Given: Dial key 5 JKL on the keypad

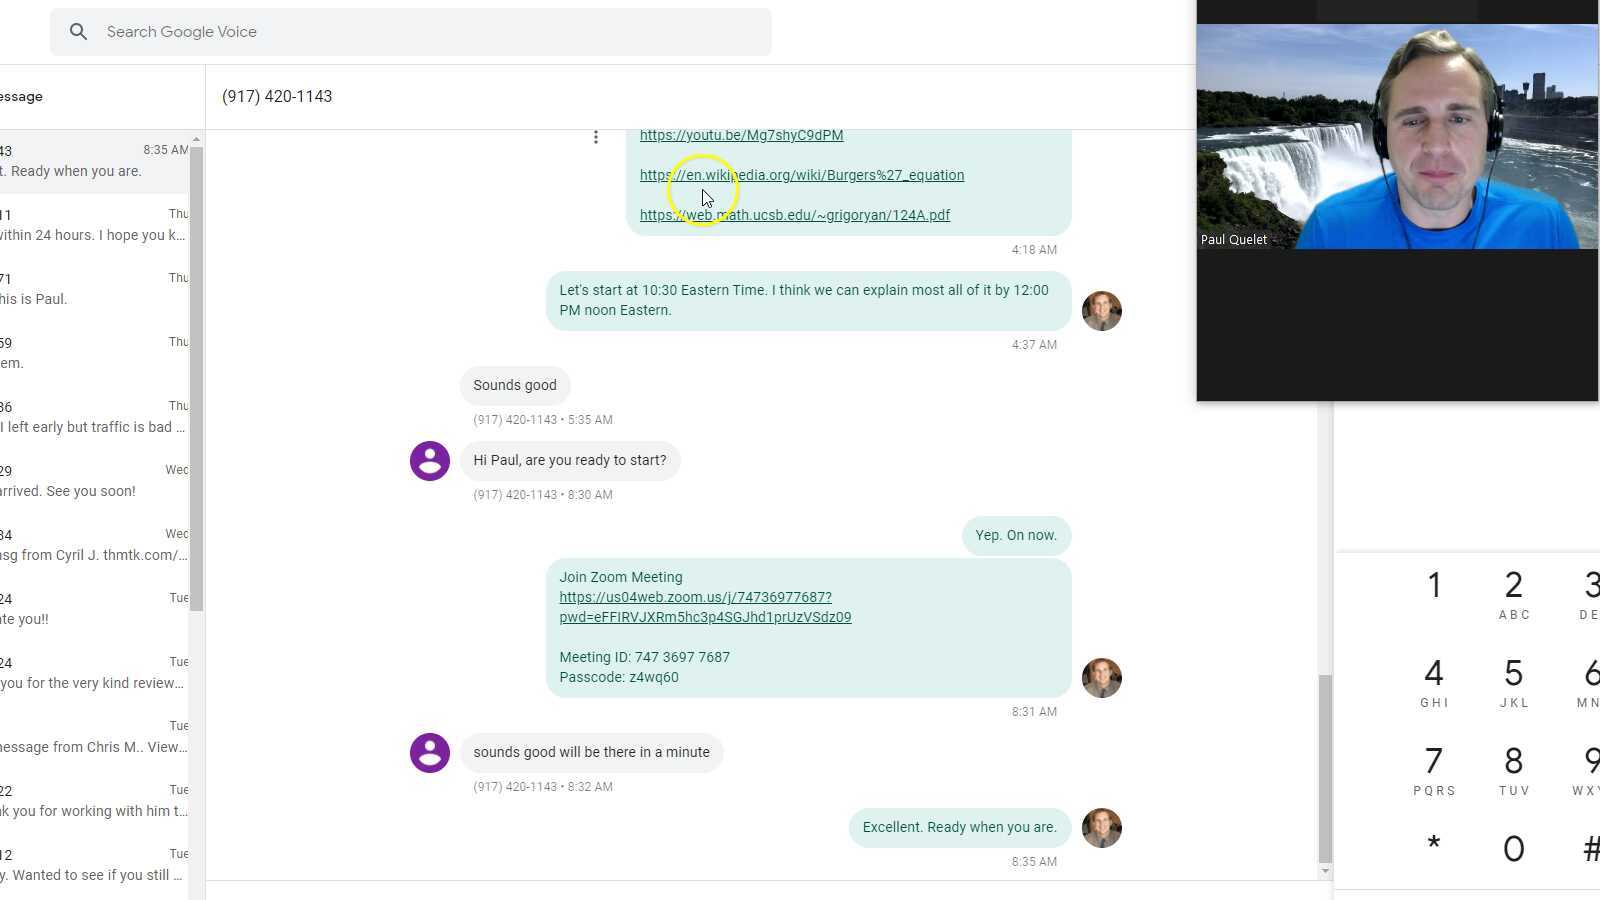Looking at the screenshot, I should pos(1514,682).
